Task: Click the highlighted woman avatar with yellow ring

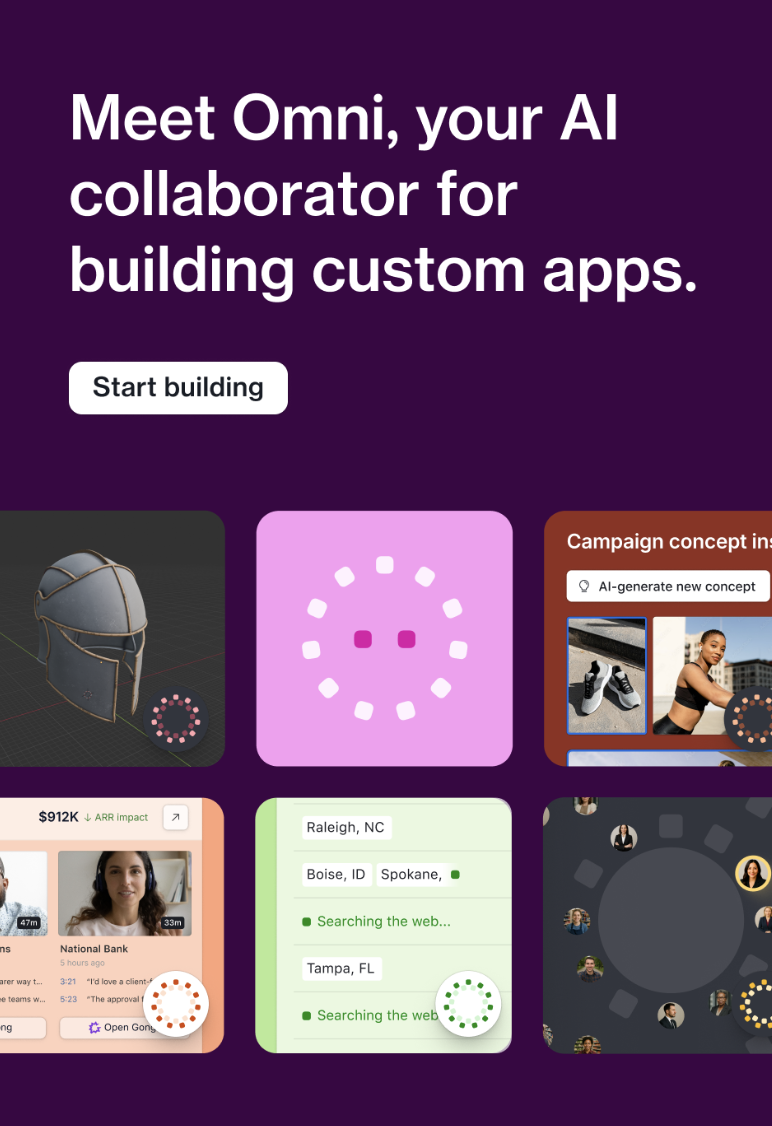Action: (752, 873)
